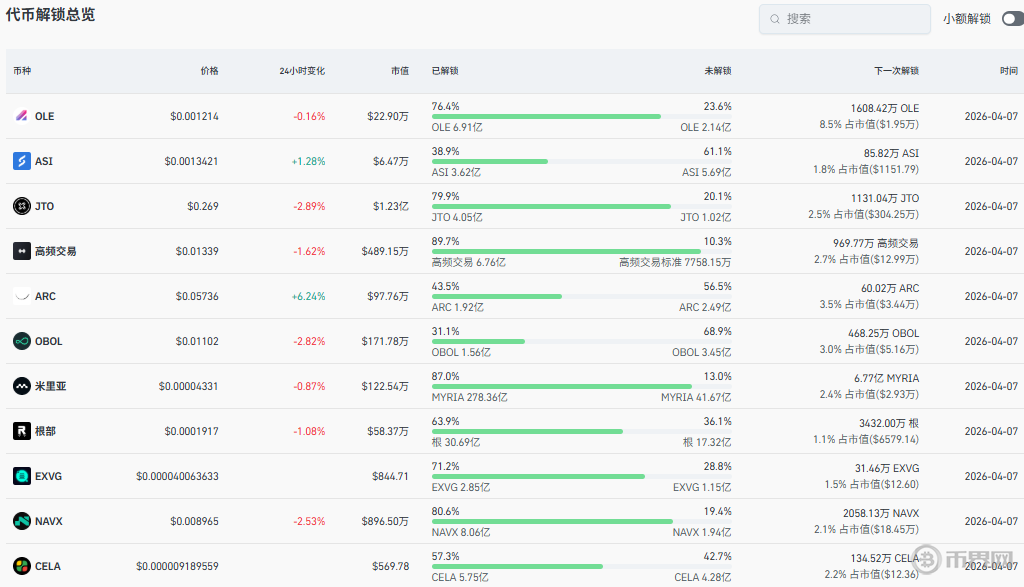Sort by 市值 column header
The height and width of the screenshot is (587, 1024).
[400, 71]
